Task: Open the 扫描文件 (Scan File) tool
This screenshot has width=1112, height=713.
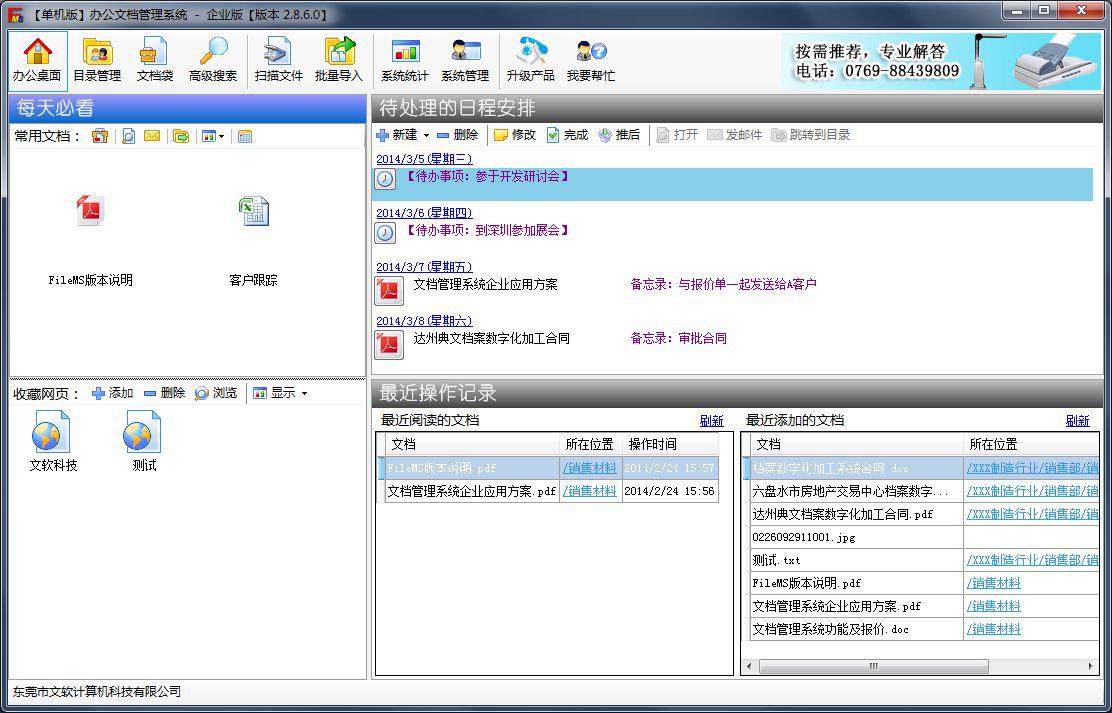Action: click(x=277, y=58)
